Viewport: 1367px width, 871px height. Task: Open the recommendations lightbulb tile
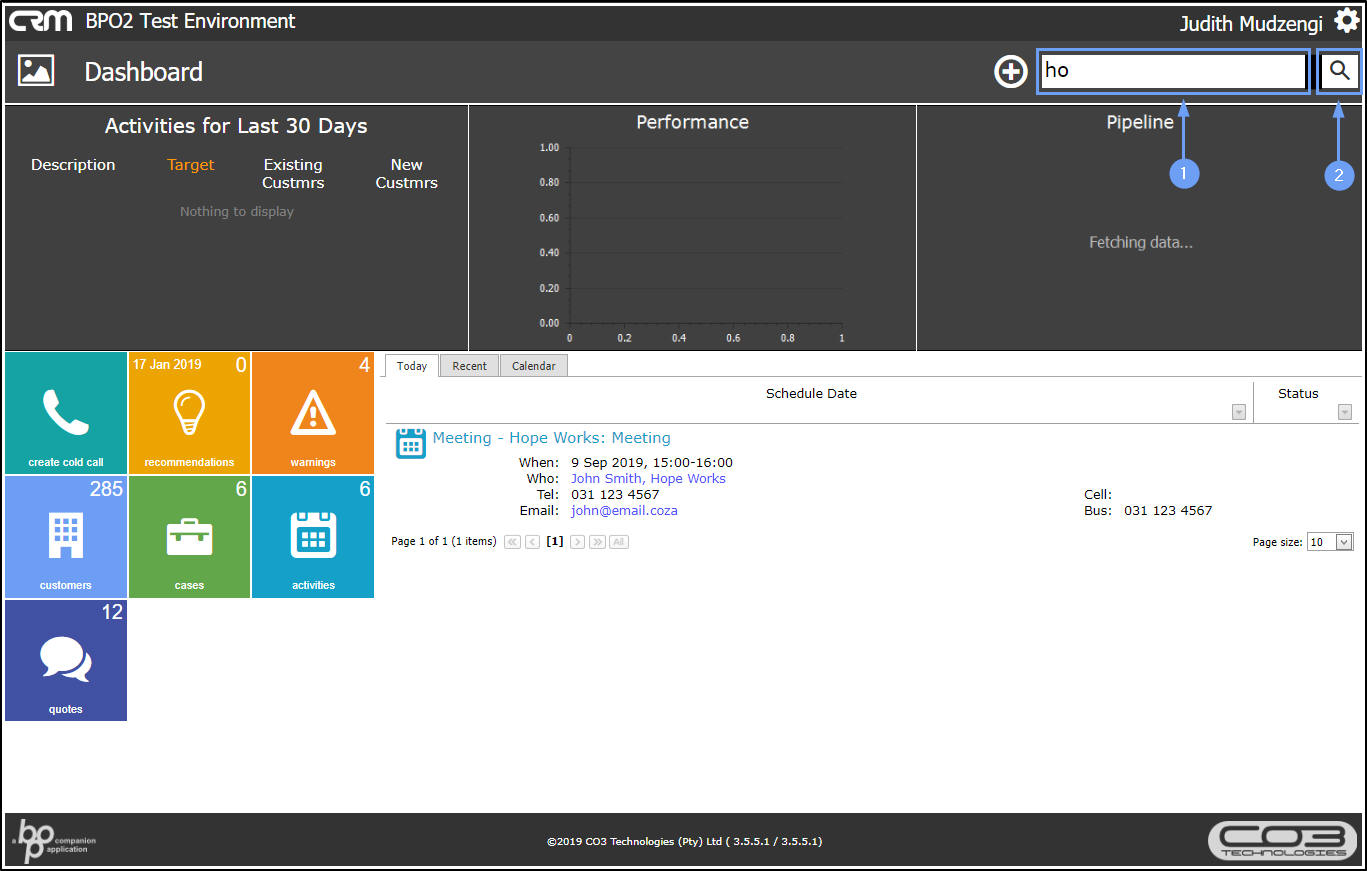pos(190,413)
